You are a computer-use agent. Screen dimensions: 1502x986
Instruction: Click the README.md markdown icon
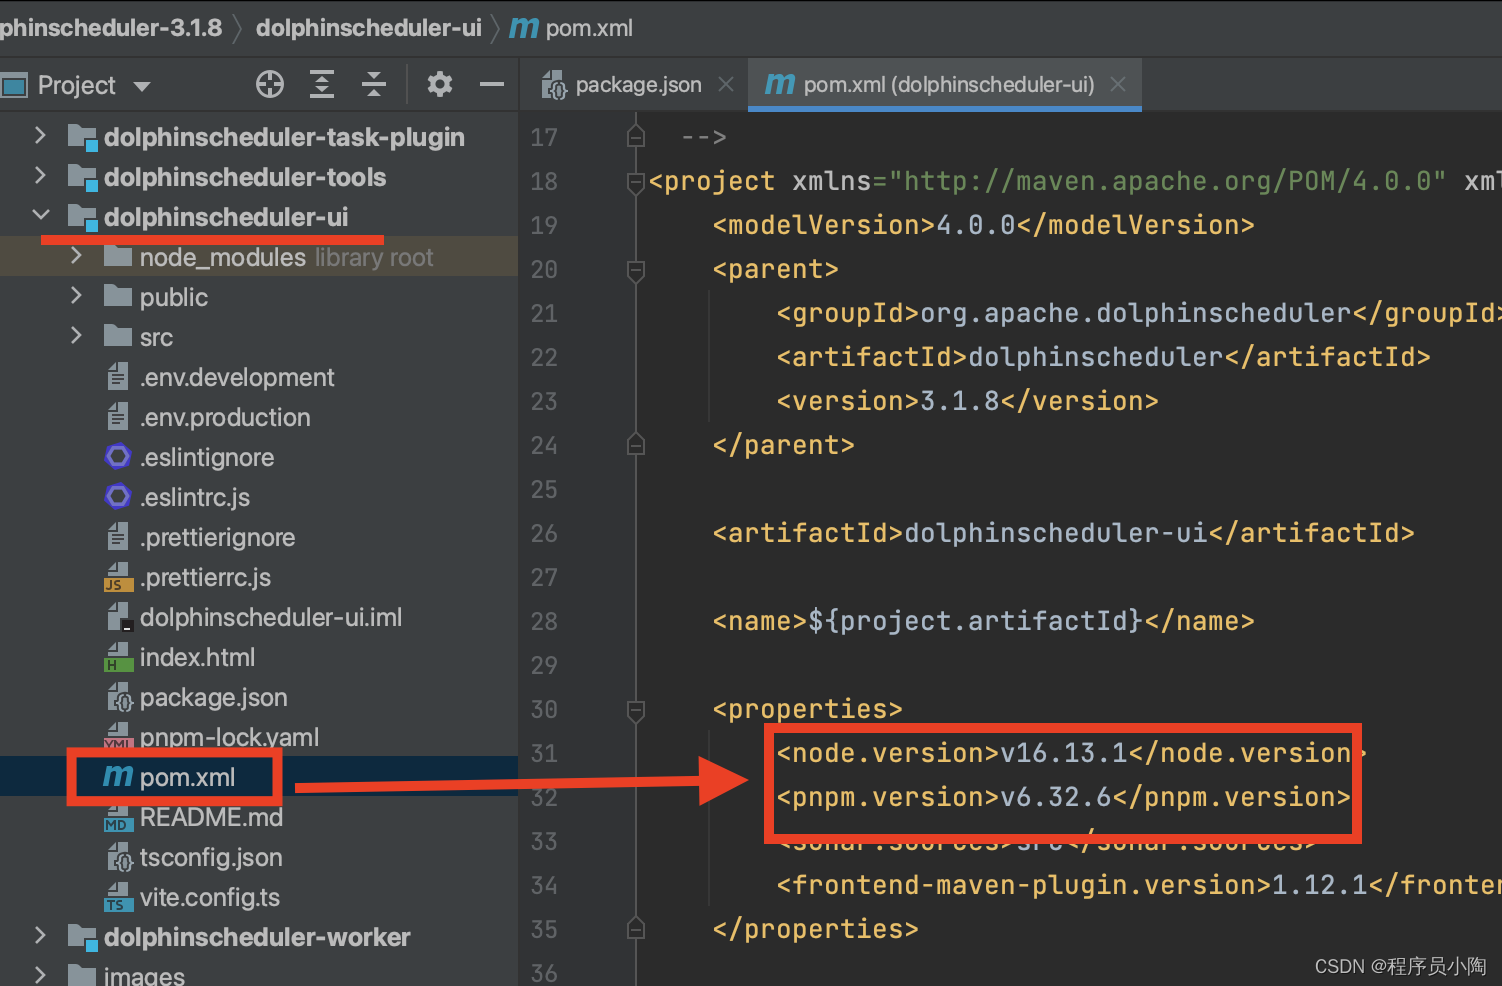[x=118, y=817]
